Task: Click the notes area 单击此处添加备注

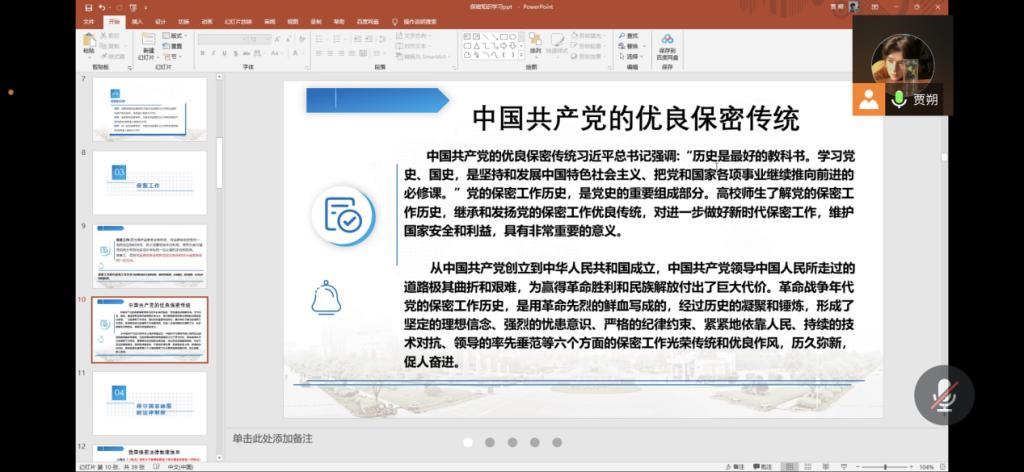Action: tap(272, 438)
